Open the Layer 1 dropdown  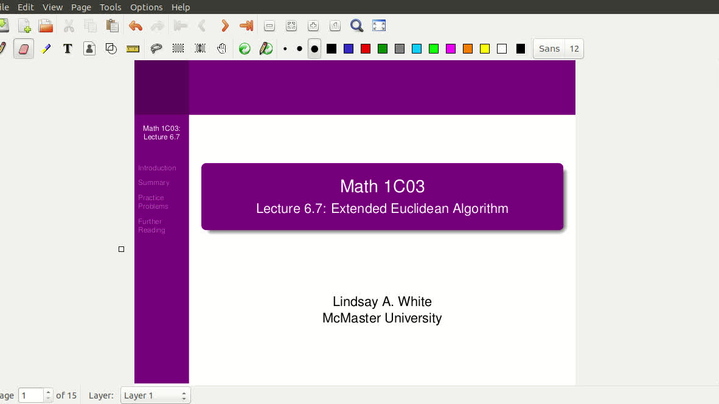[x=155, y=395]
